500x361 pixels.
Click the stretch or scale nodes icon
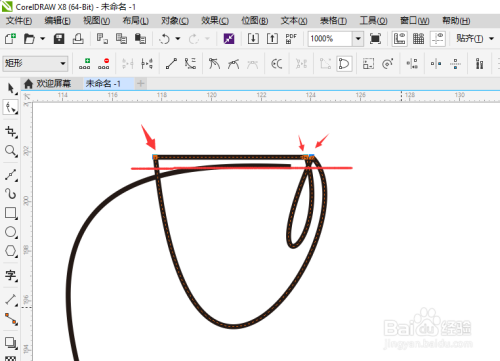[368, 63]
